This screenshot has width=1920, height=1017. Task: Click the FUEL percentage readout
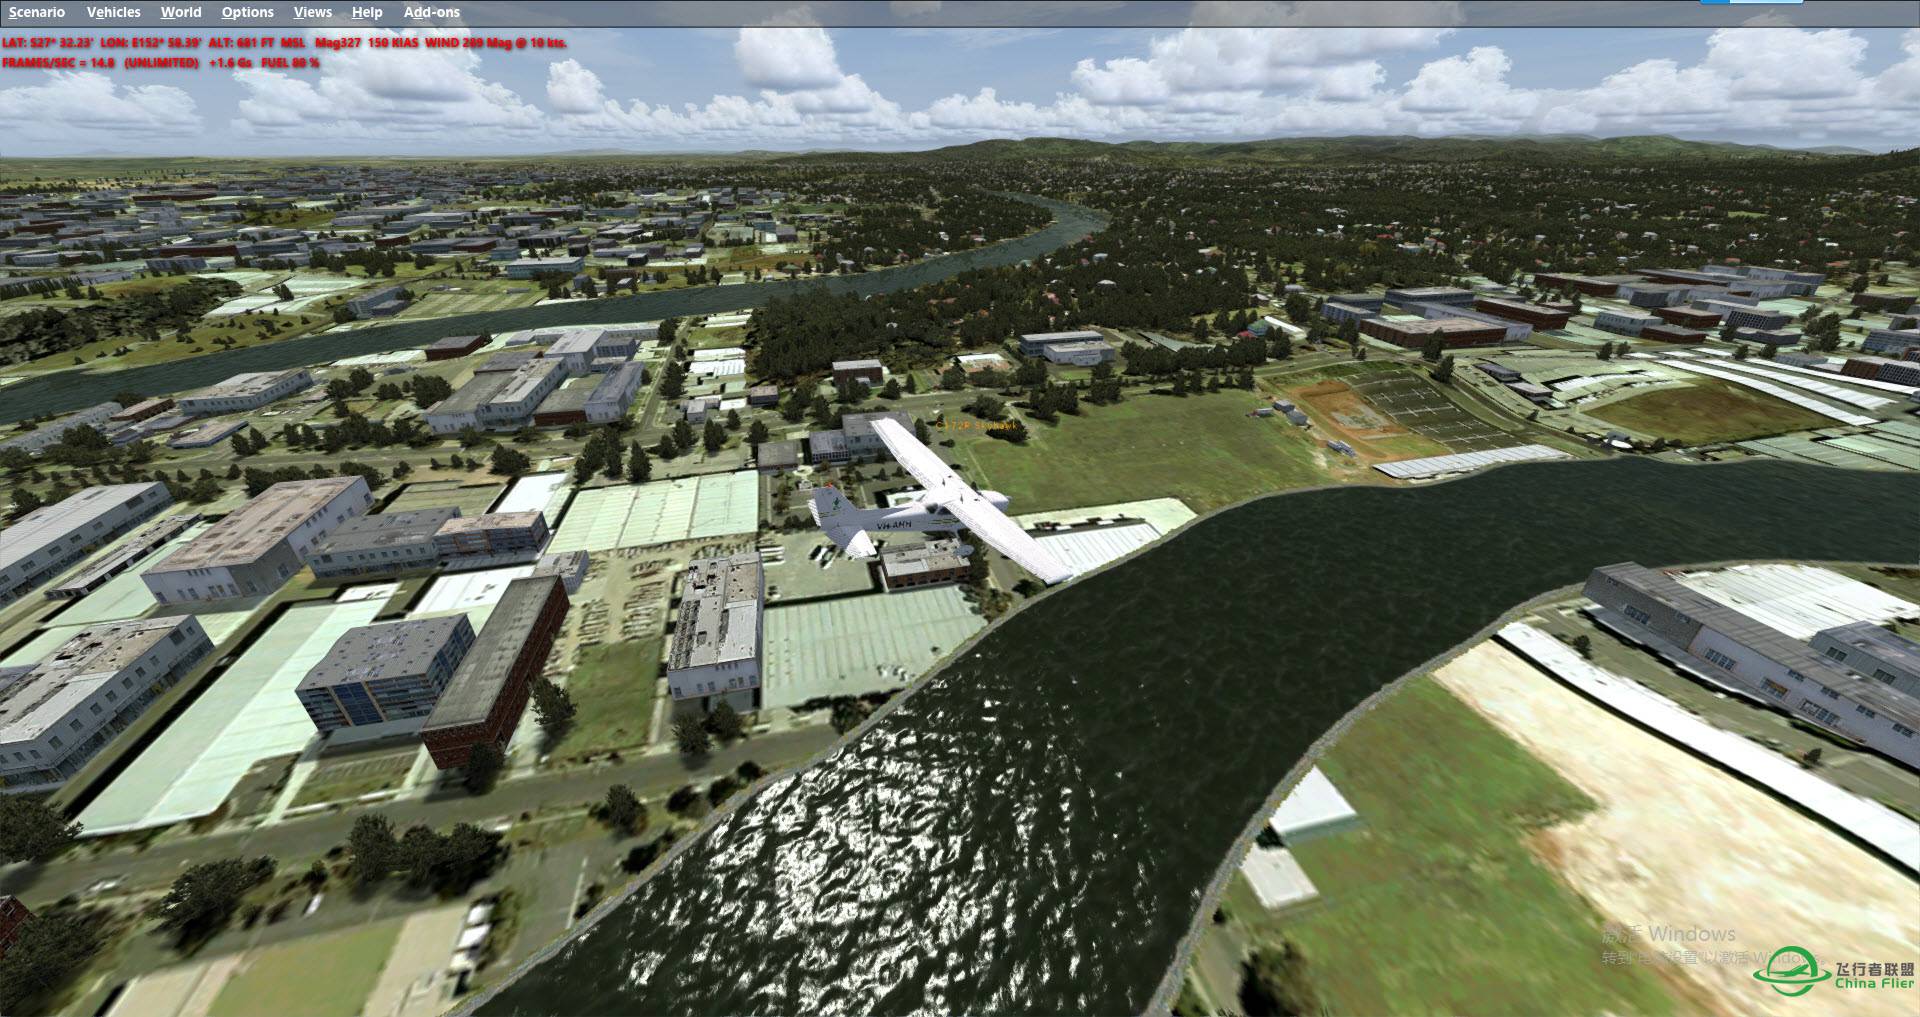(x=290, y=63)
